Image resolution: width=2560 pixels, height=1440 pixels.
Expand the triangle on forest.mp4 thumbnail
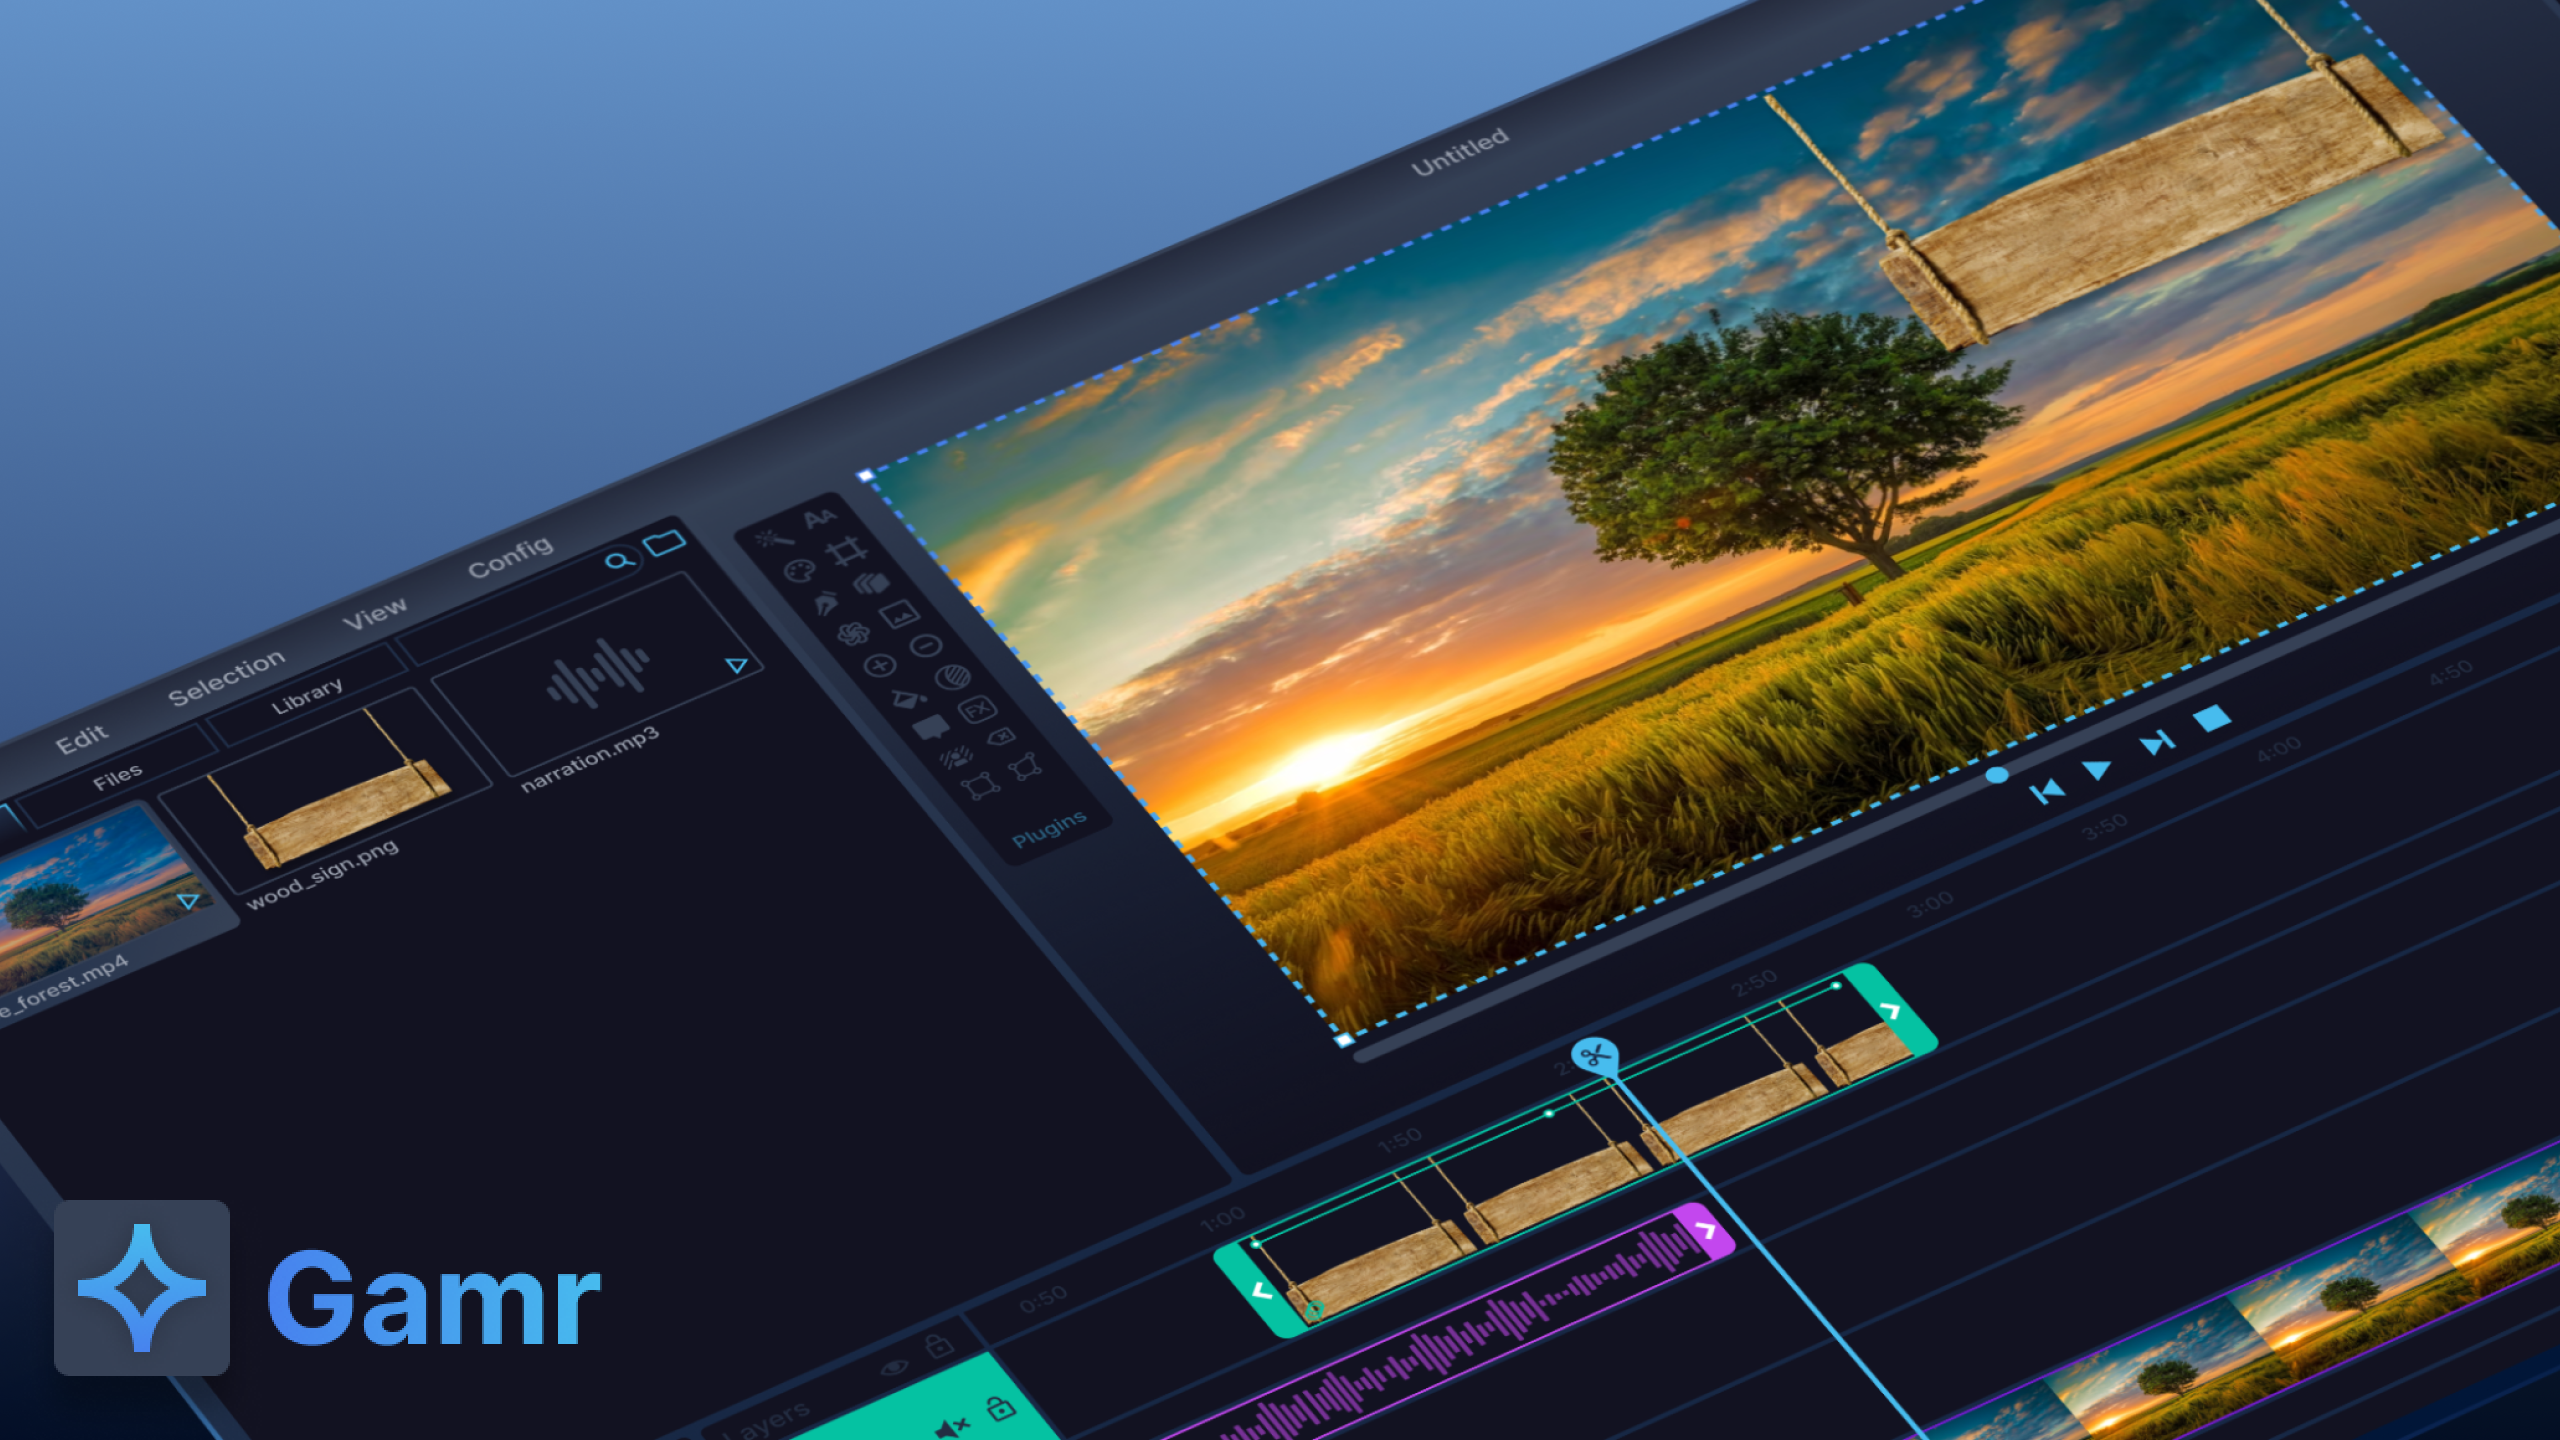coord(188,901)
